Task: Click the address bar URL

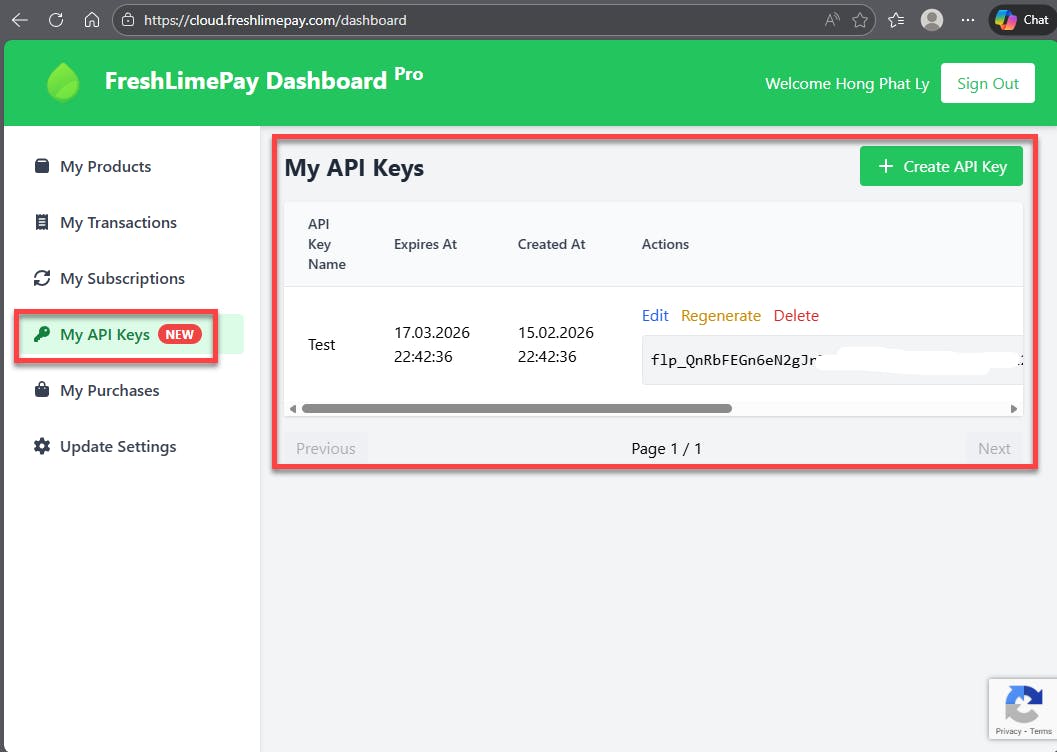Action: click(275, 20)
